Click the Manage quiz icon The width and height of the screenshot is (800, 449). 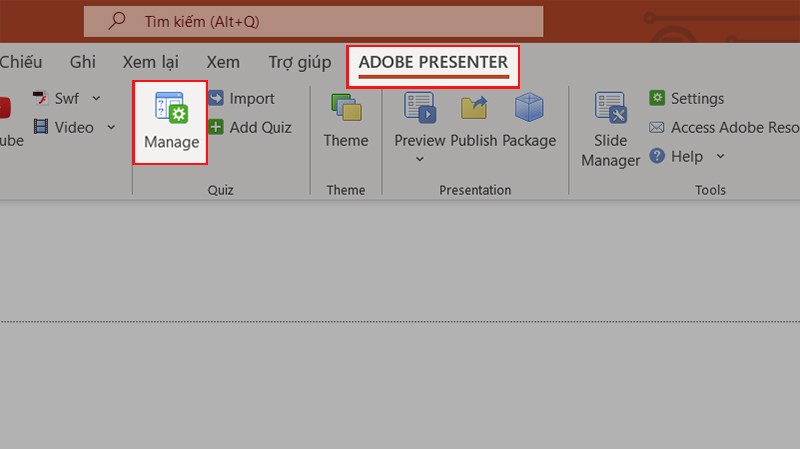pos(171,108)
